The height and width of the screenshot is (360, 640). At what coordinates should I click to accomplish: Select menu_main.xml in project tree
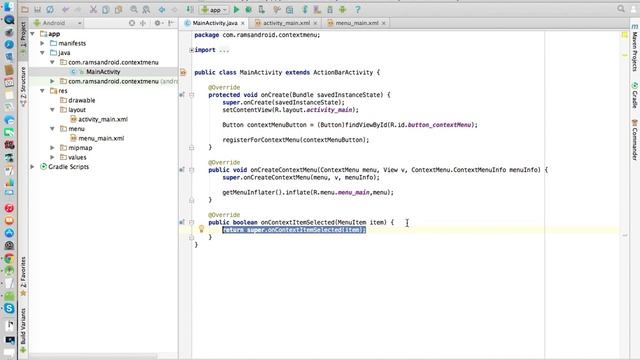coord(101,138)
